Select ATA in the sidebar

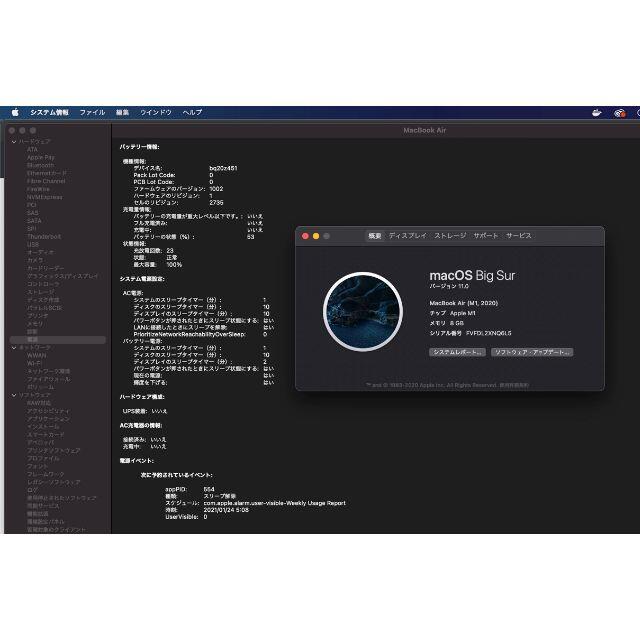tap(32, 149)
